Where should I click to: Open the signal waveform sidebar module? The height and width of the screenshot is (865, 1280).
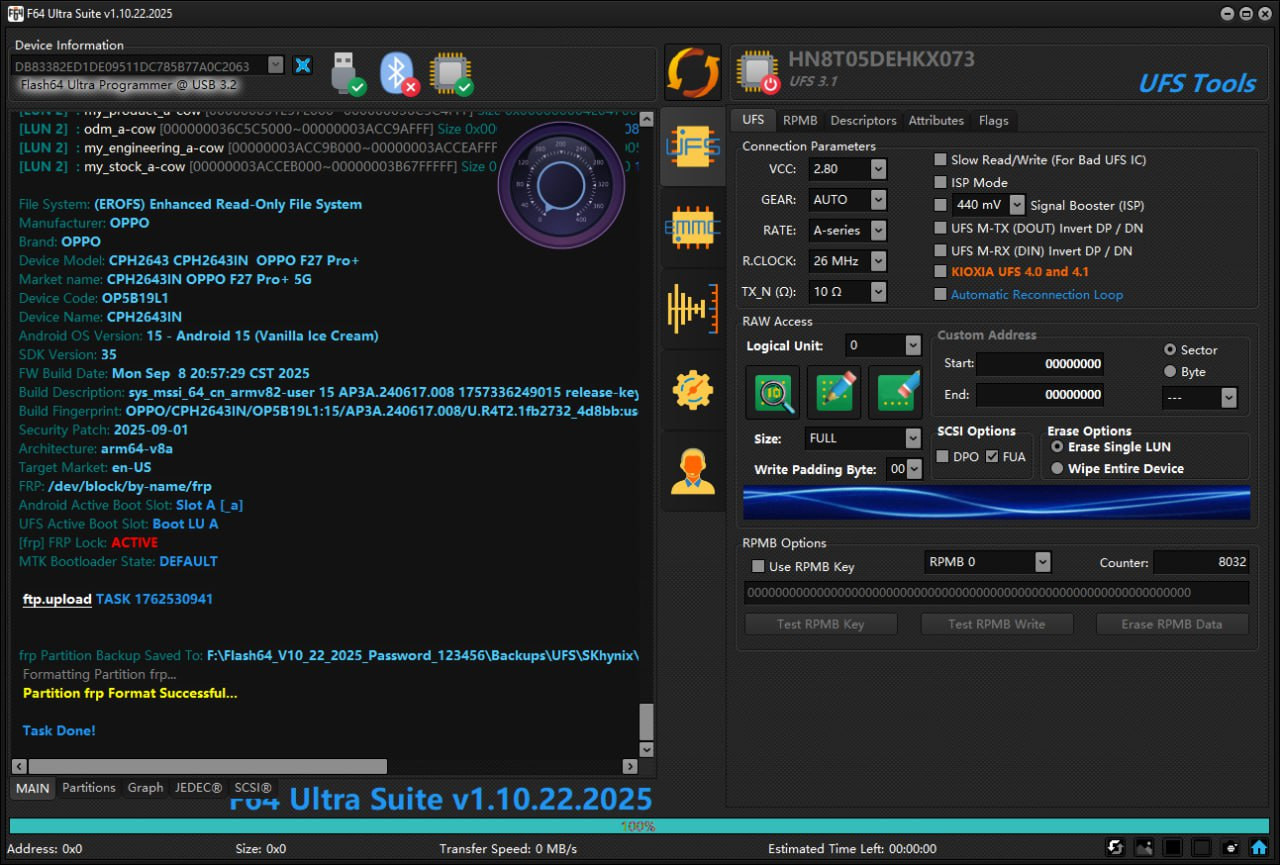(693, 308)
